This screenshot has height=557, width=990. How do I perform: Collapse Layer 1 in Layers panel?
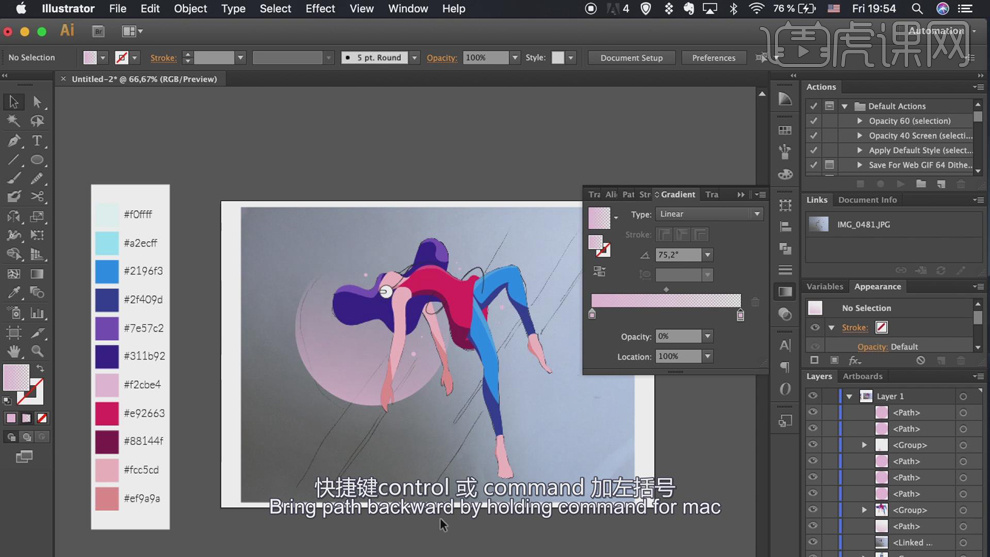[x=849, y=396]
